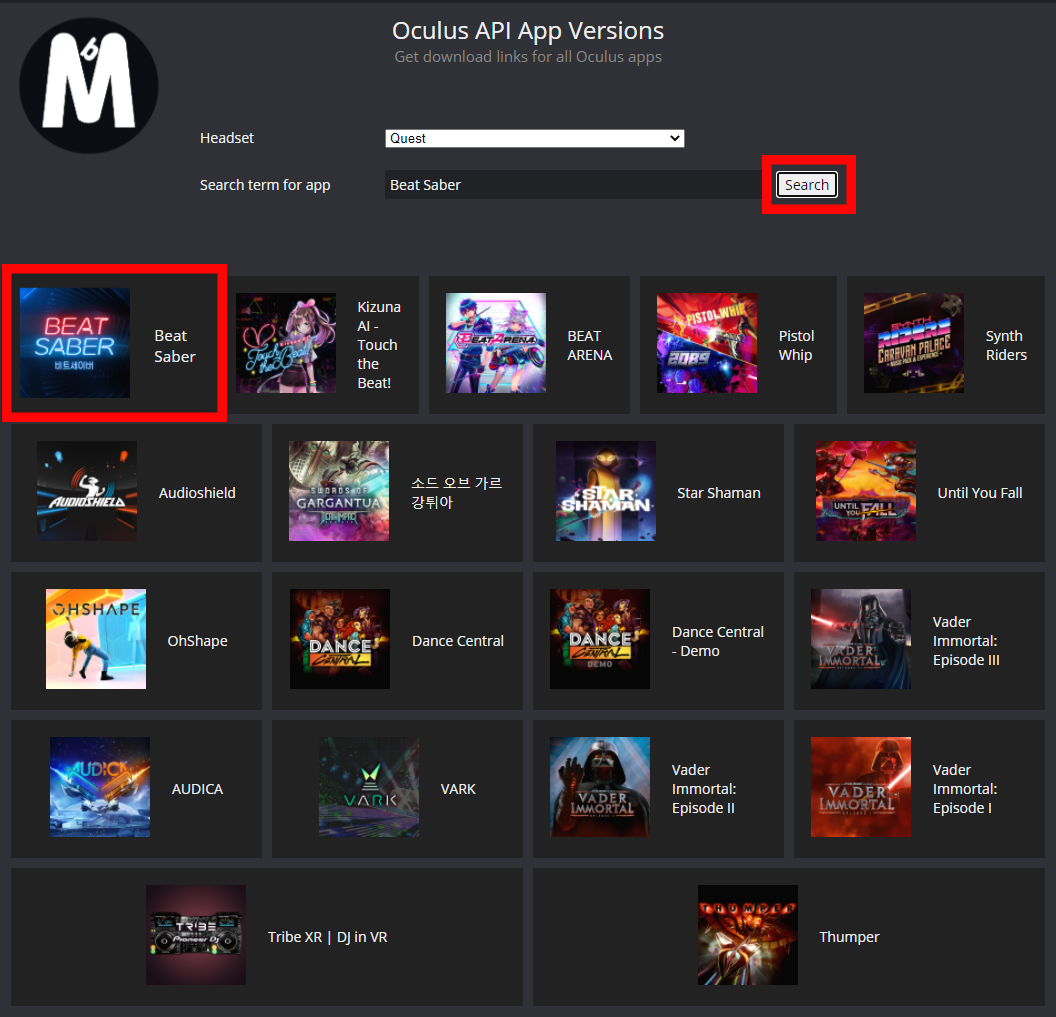This screenshot has width=1056, height=1017.
Task: Click the search term input field
Action: [574, 185]
